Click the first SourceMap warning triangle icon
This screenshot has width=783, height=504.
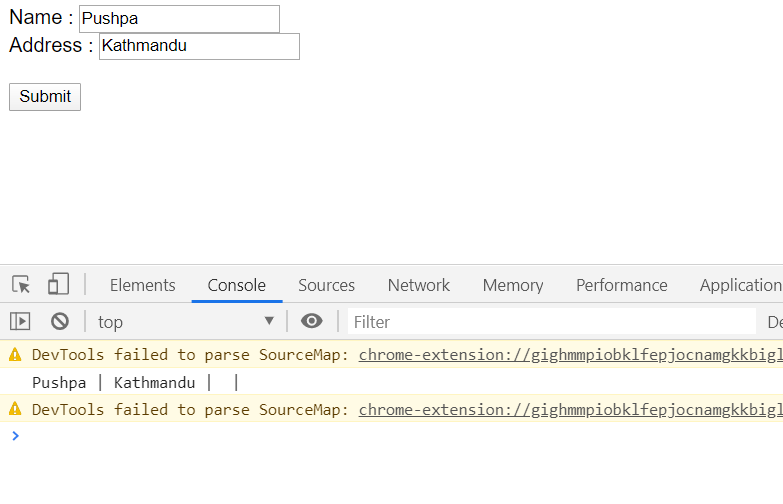[x=15, y=355]
